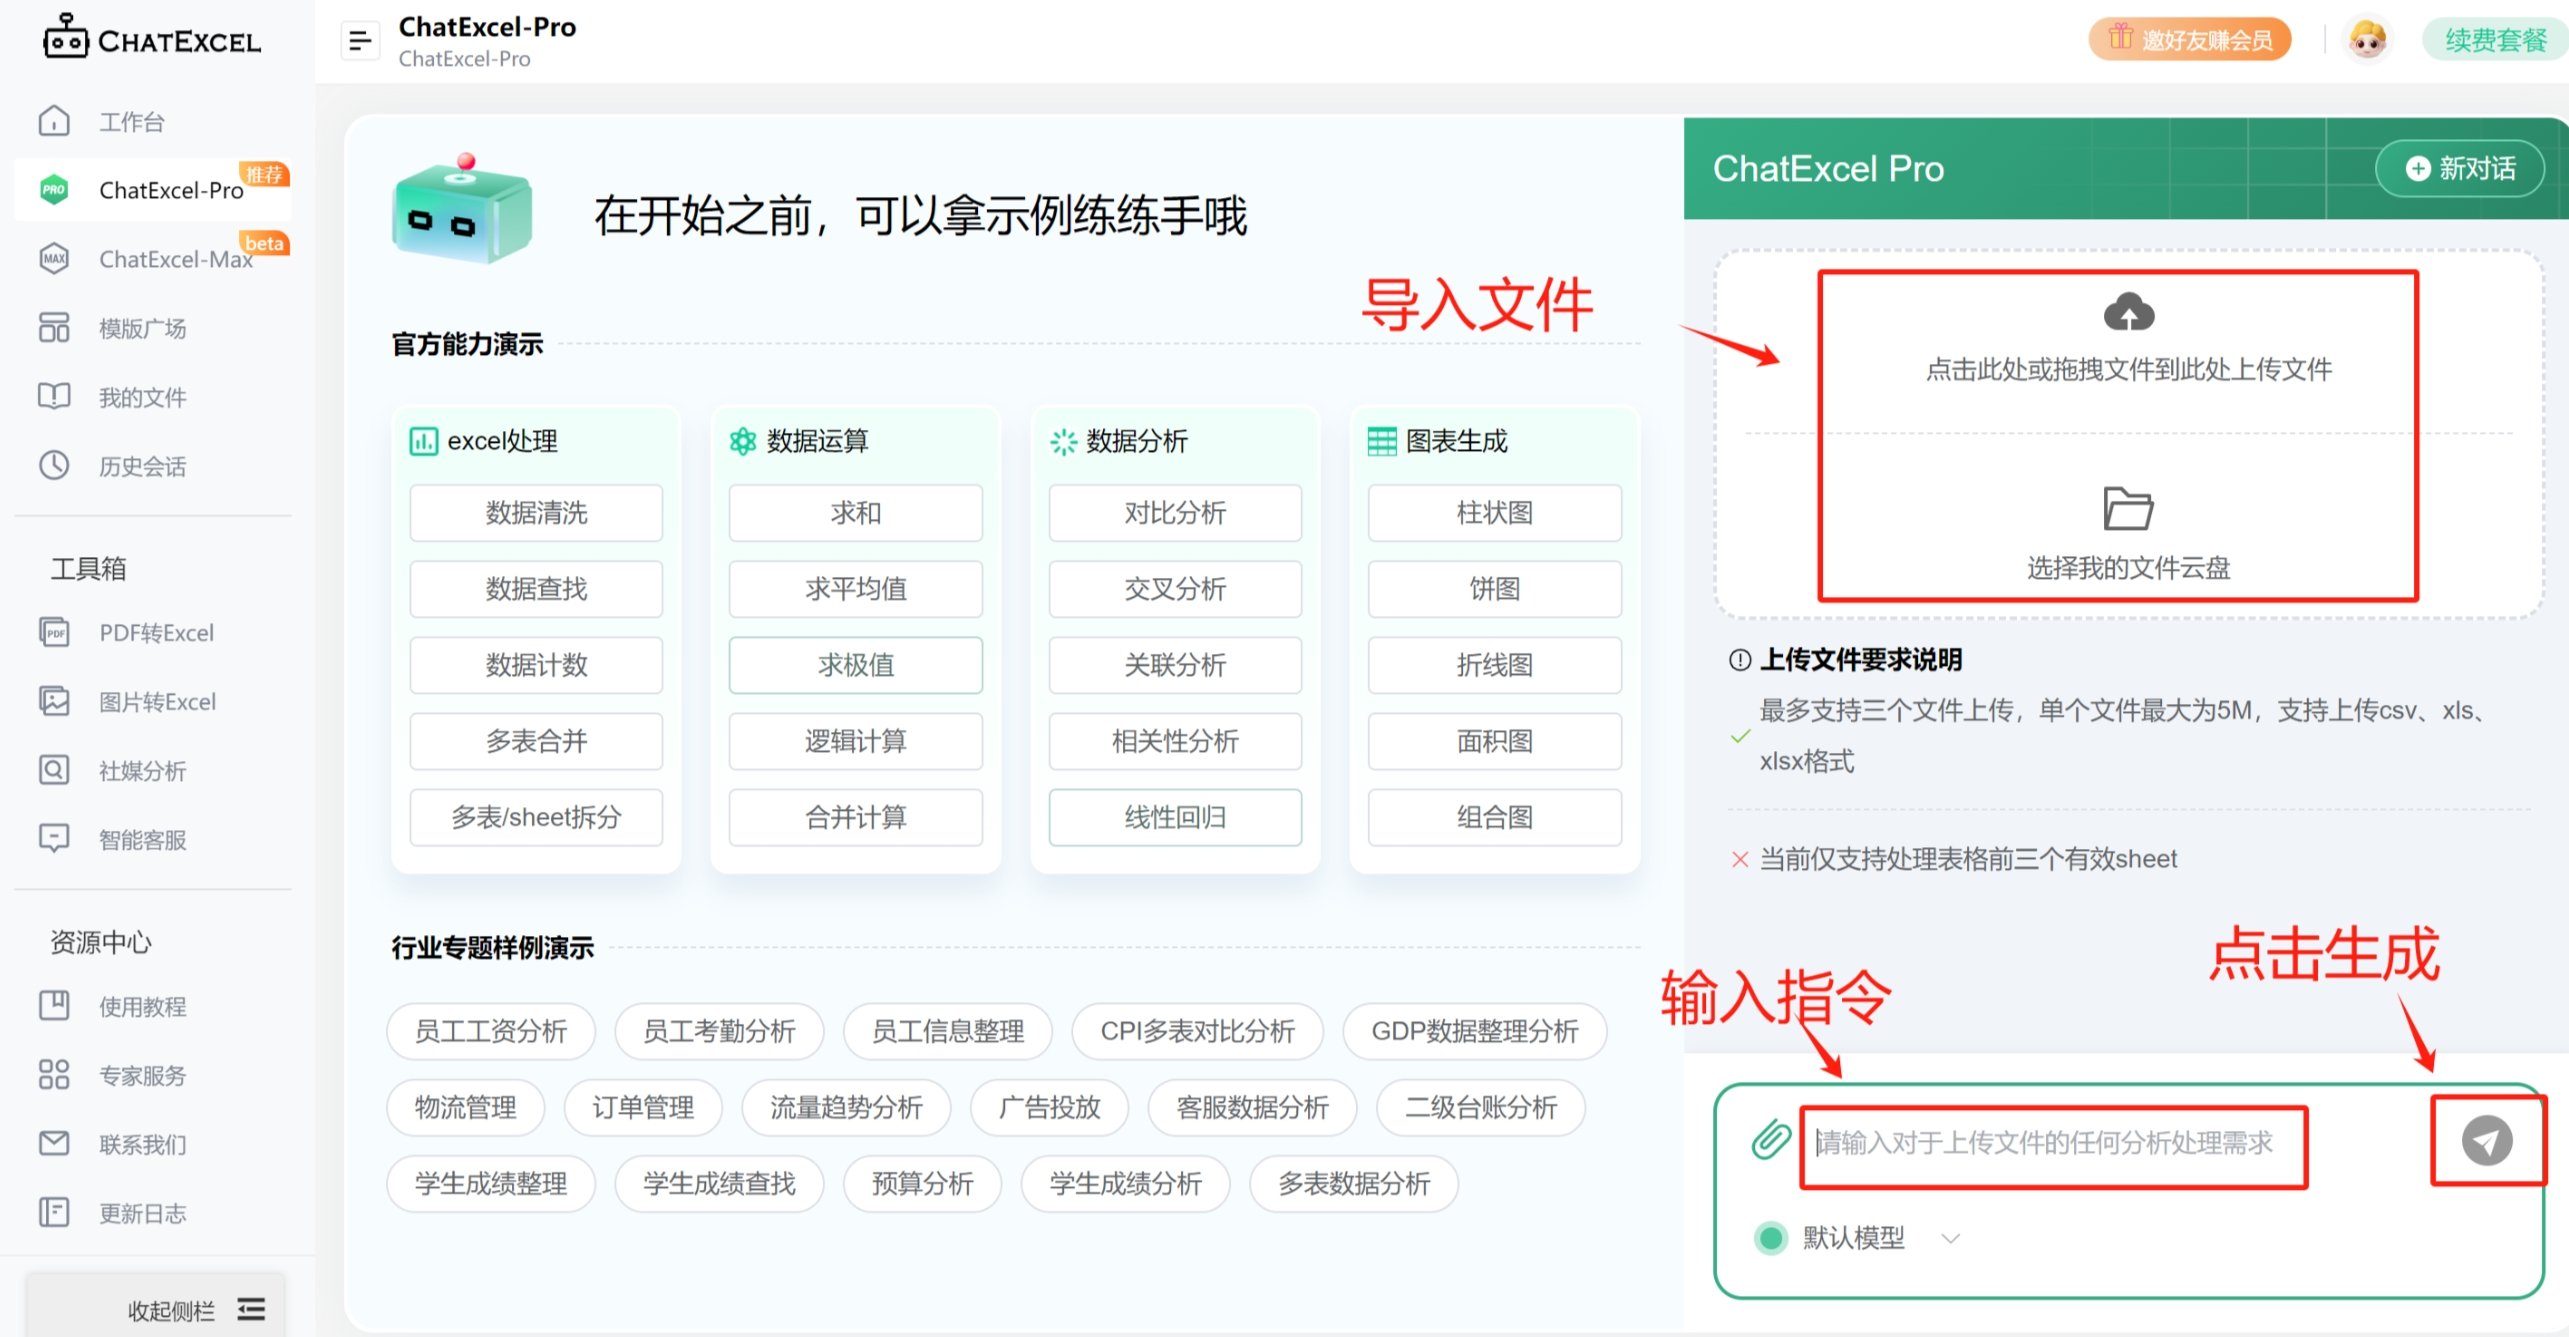Viewport: 2569px width, 1337px height.
Task: Open 我的文件 to browse files
Action: pos(142,396)
